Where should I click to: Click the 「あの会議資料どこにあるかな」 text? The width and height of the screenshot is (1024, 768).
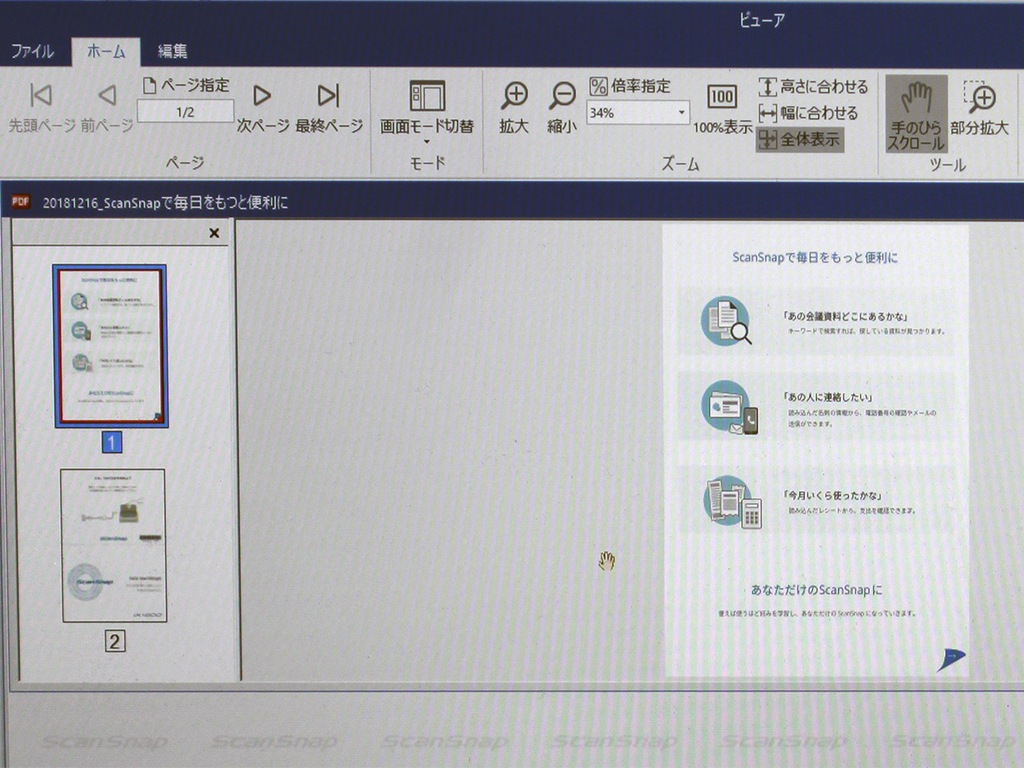846,316
